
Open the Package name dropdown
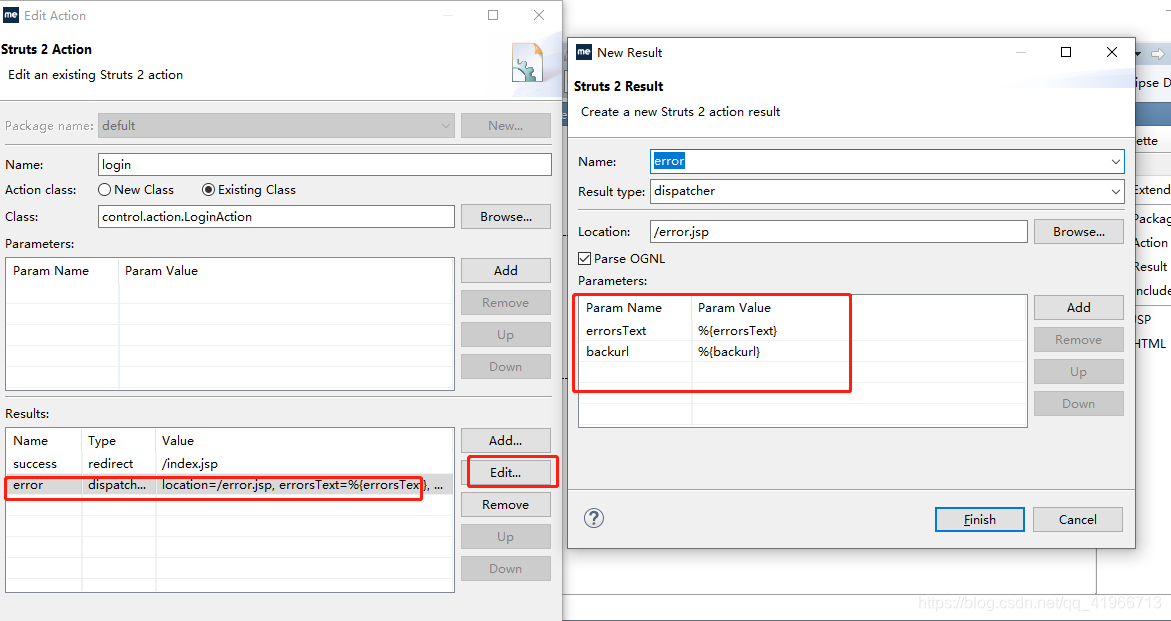tap(446, 125)
